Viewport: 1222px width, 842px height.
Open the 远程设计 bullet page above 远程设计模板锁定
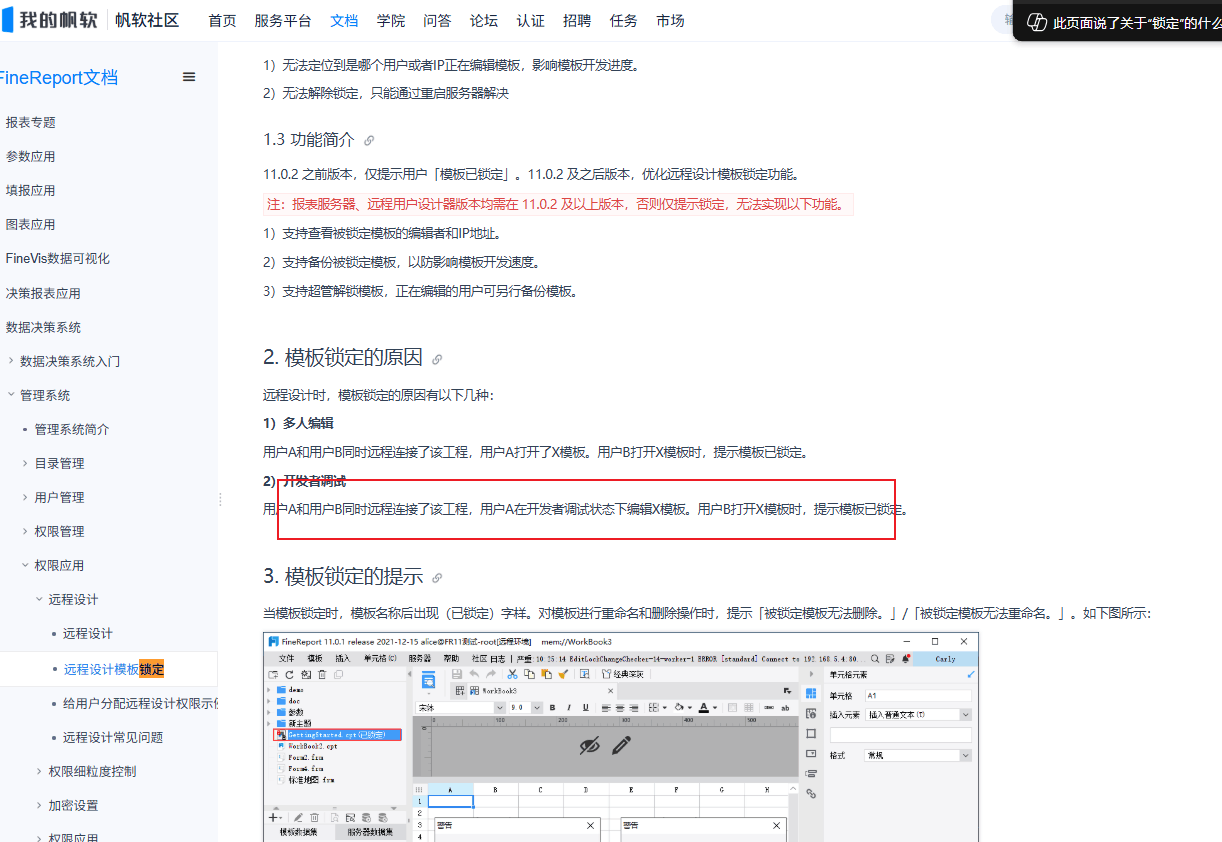pos(88,633)
